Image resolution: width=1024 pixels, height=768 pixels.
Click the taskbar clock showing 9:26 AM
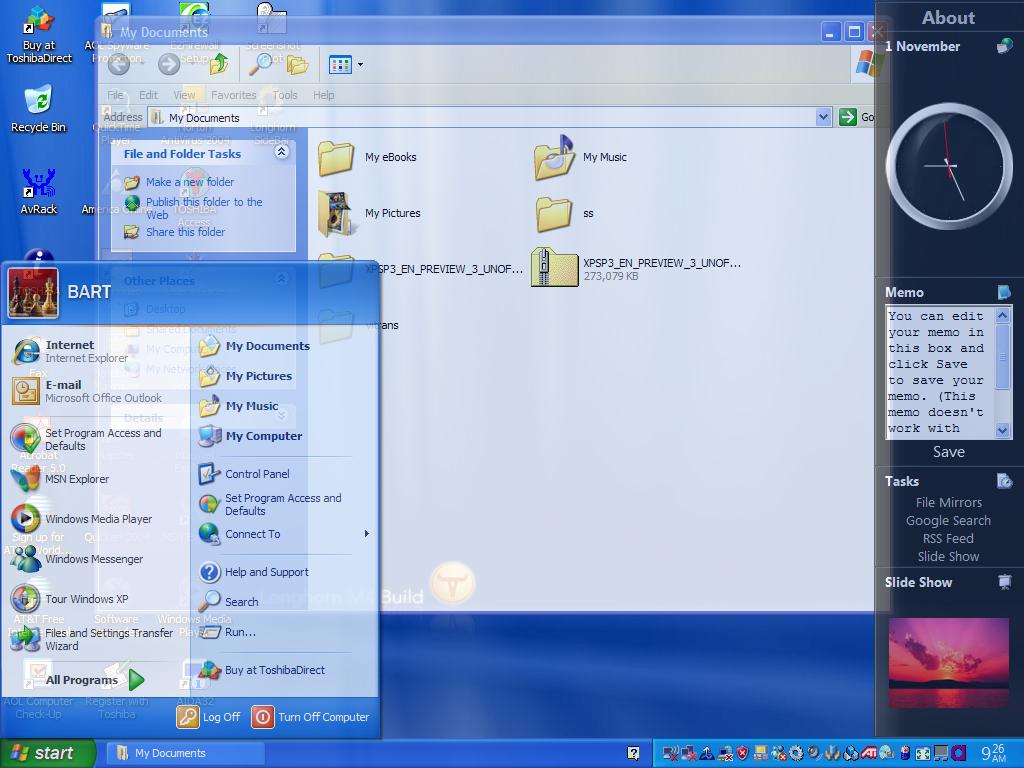[993, 754]
